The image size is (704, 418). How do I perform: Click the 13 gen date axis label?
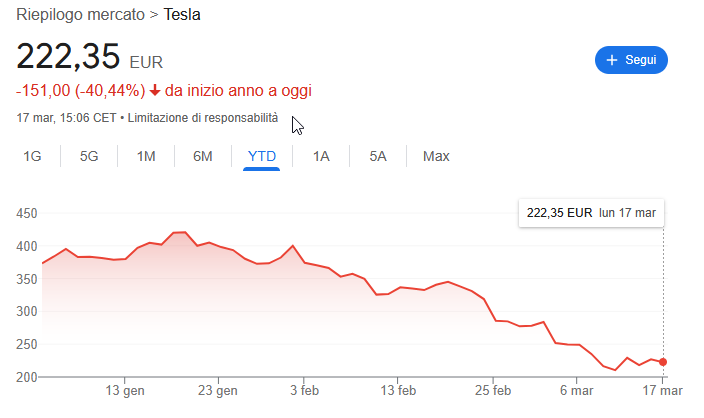point(126,391)
